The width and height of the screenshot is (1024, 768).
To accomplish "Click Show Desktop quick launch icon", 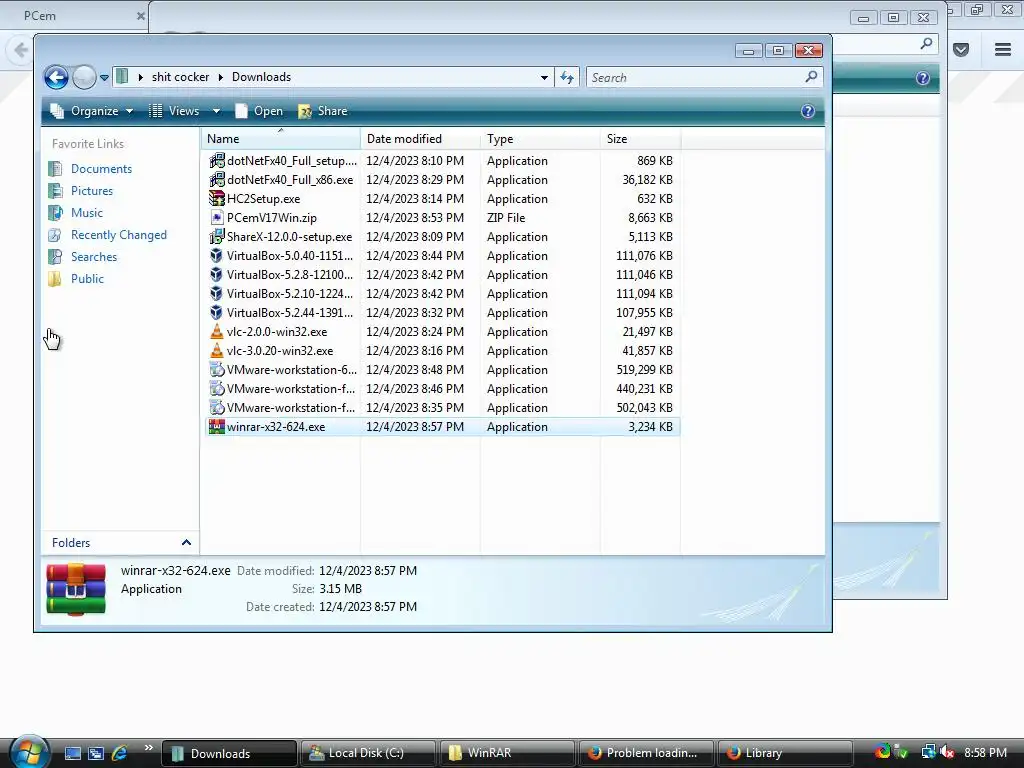I will click(x=72, y=753).
